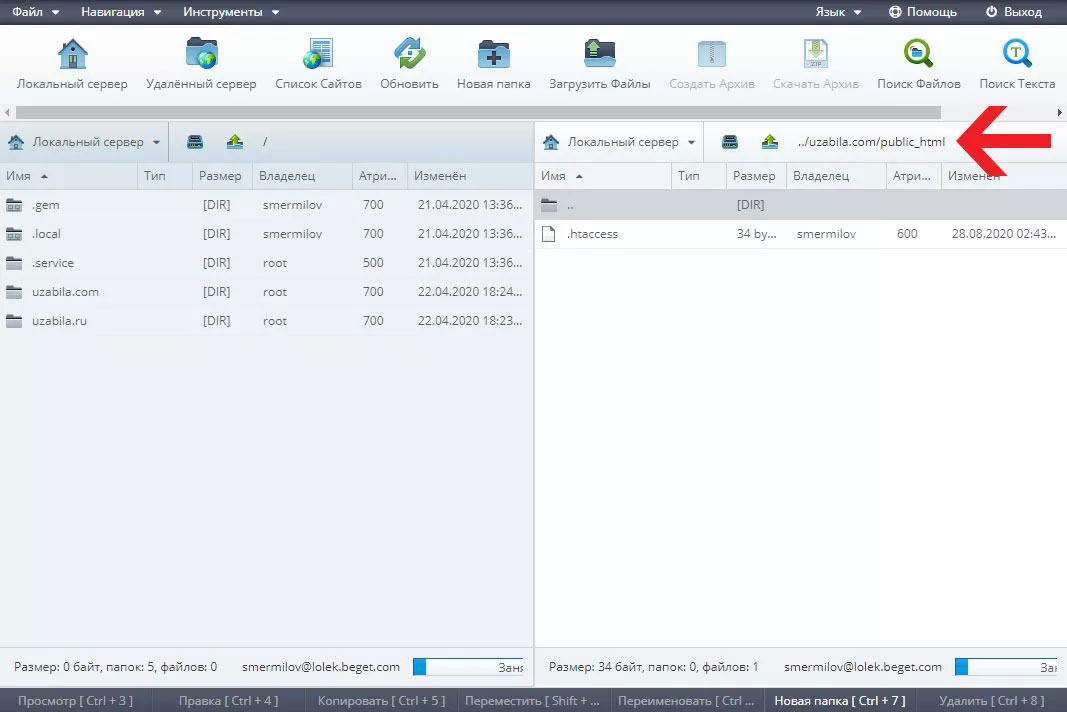The width and height of the screenshot is (1067, 712).
Task: Click the Refresh (Обновить) toolbar icon
Action: point(409,54)
